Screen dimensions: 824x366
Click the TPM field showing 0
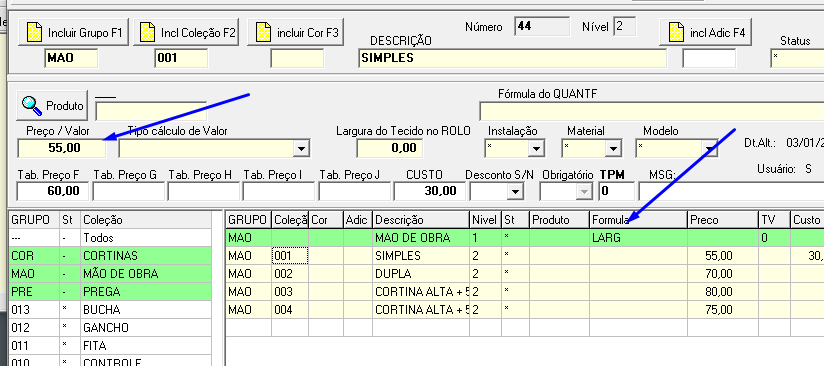coord(616,191)
